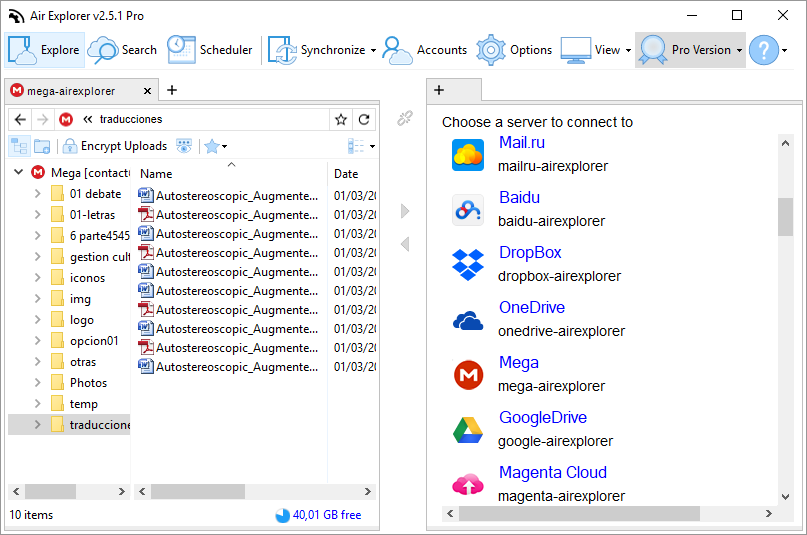The height and width of the screenshot is (535, 807).
Task: Expand the View dropdown arrow
Action: pyautogui.click(x=628, y=50)
